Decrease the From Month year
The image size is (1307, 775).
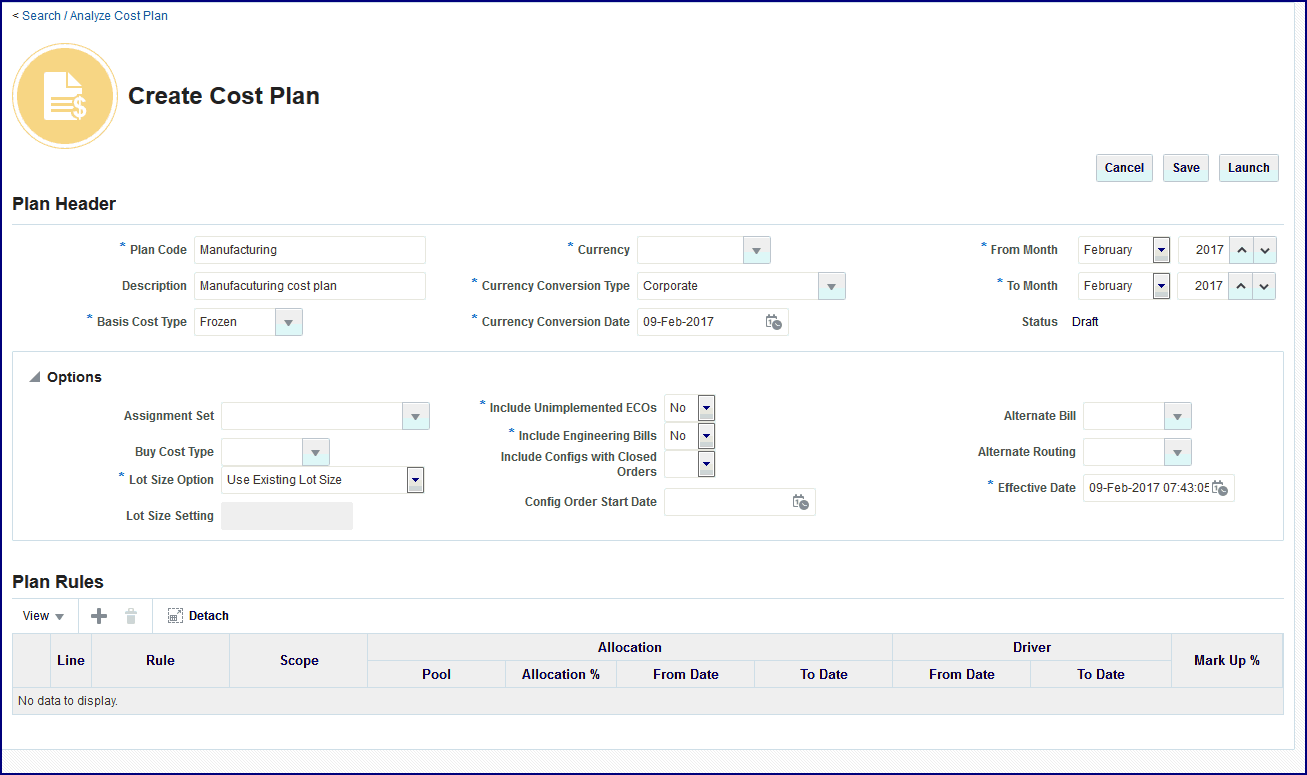[1264, 250]
